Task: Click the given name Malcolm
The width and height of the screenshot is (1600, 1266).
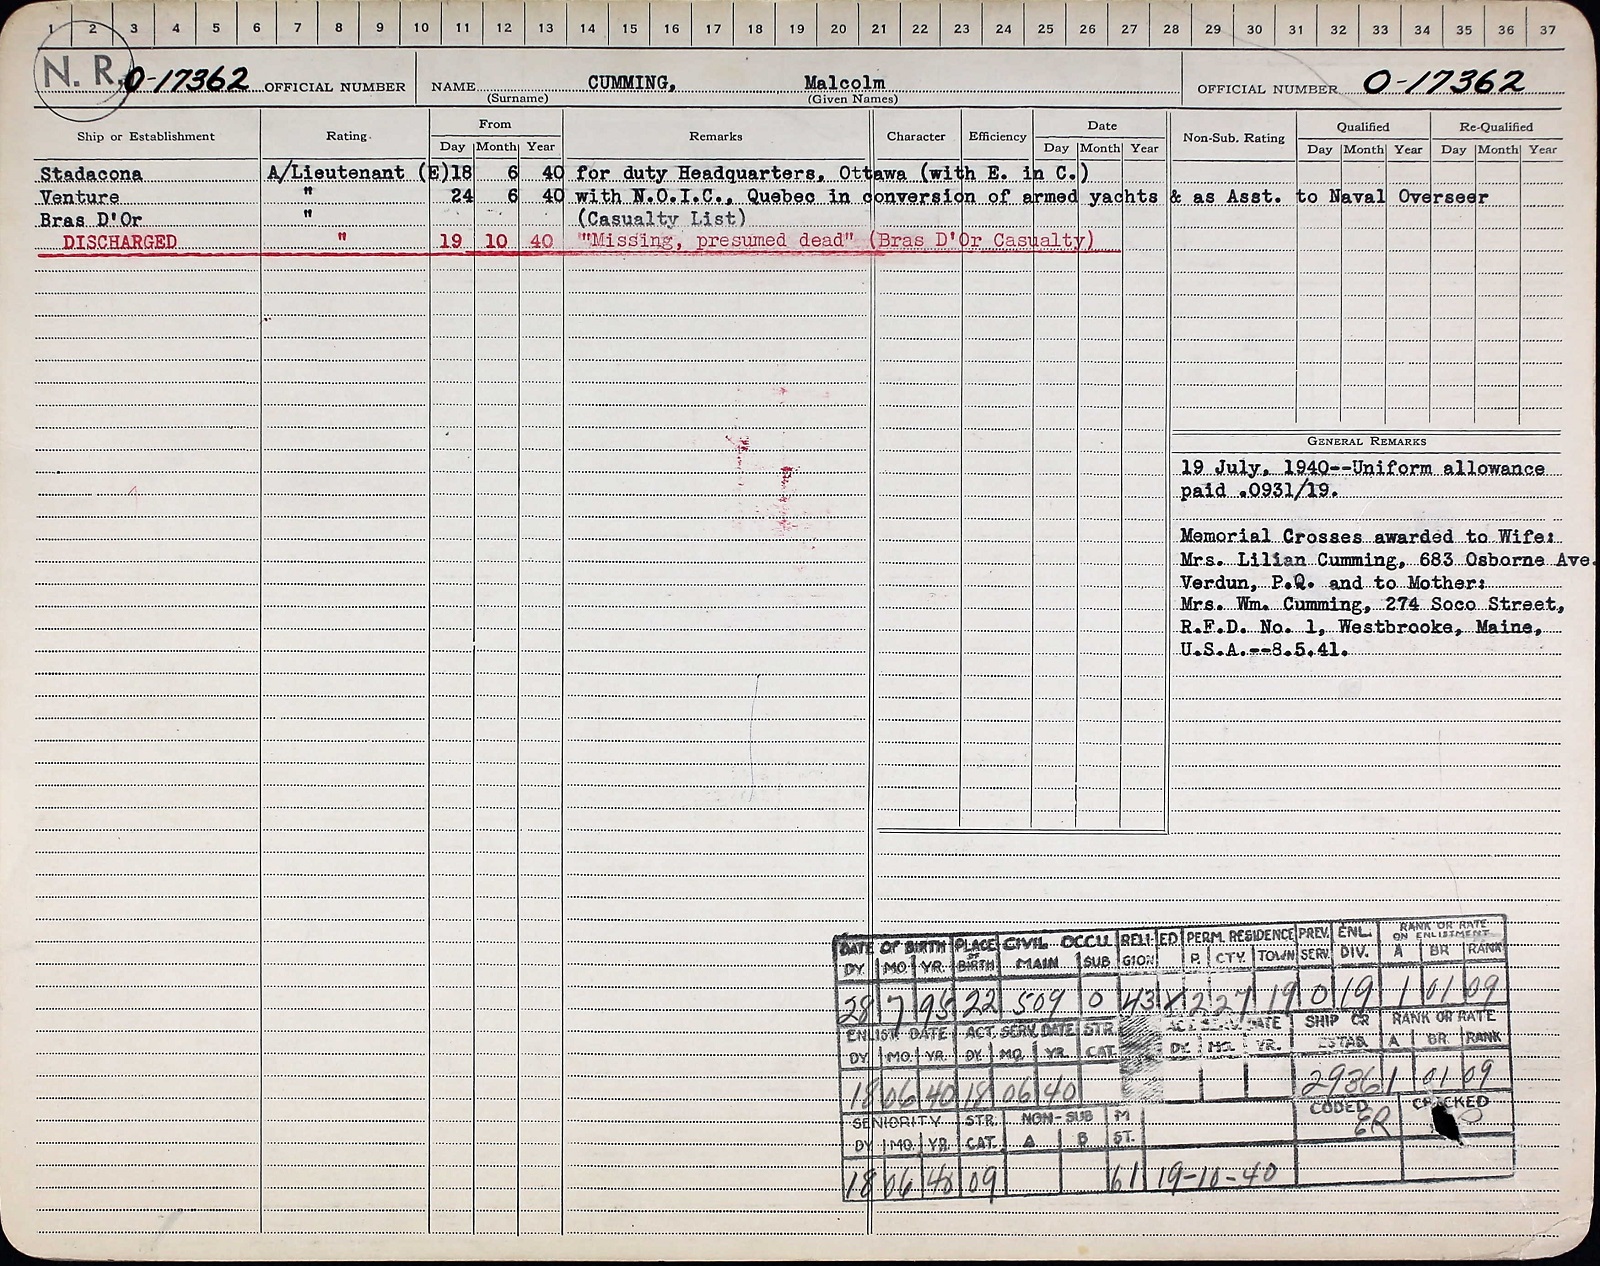Action: 844,82
